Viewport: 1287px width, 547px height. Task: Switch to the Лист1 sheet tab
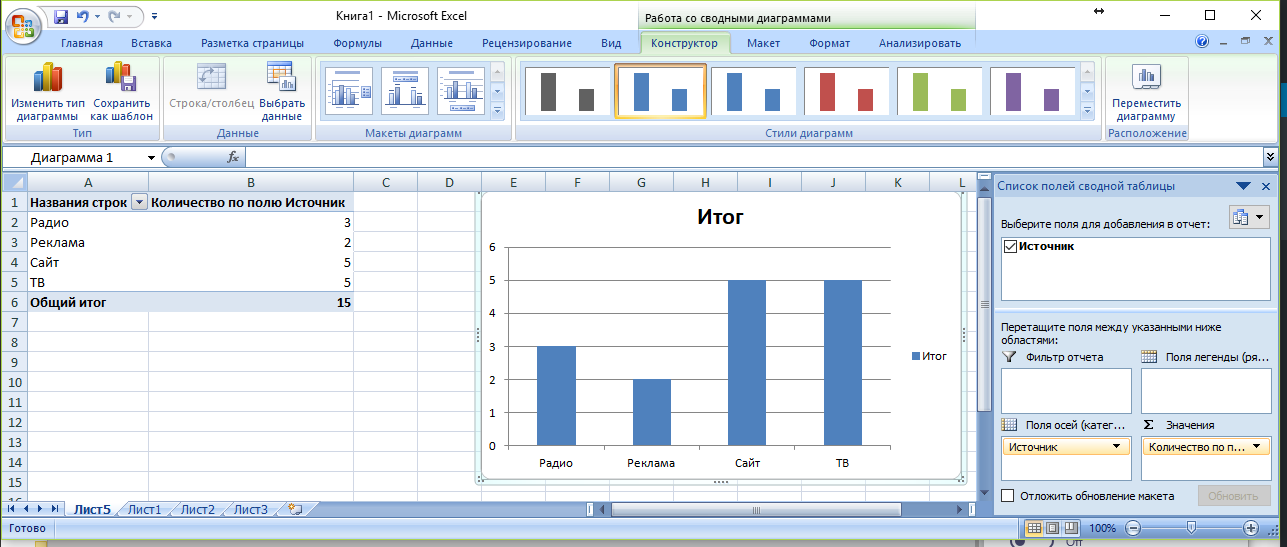tap(144, 509)
